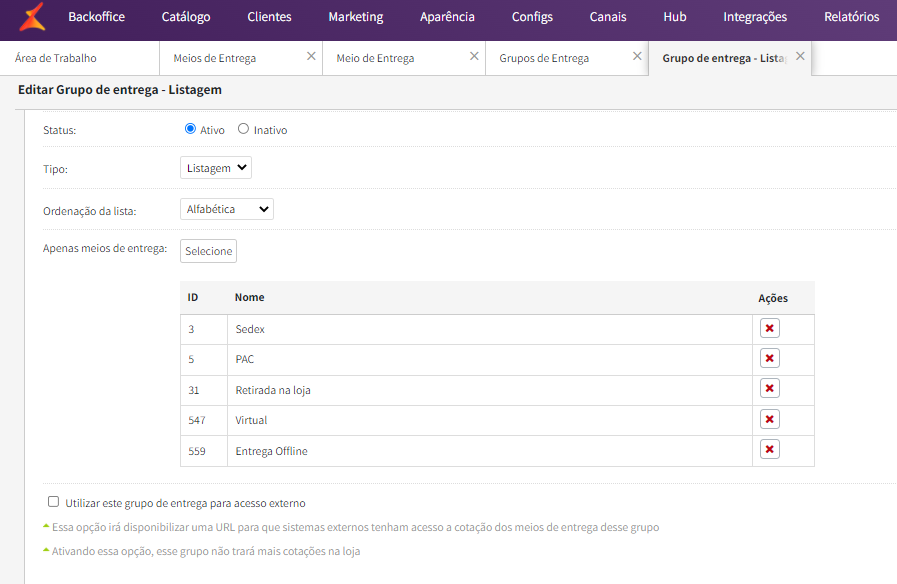The width and height of the screenshot is (897, 584).
Task: Open the Hub menu
Action: (x=675, y=17)
